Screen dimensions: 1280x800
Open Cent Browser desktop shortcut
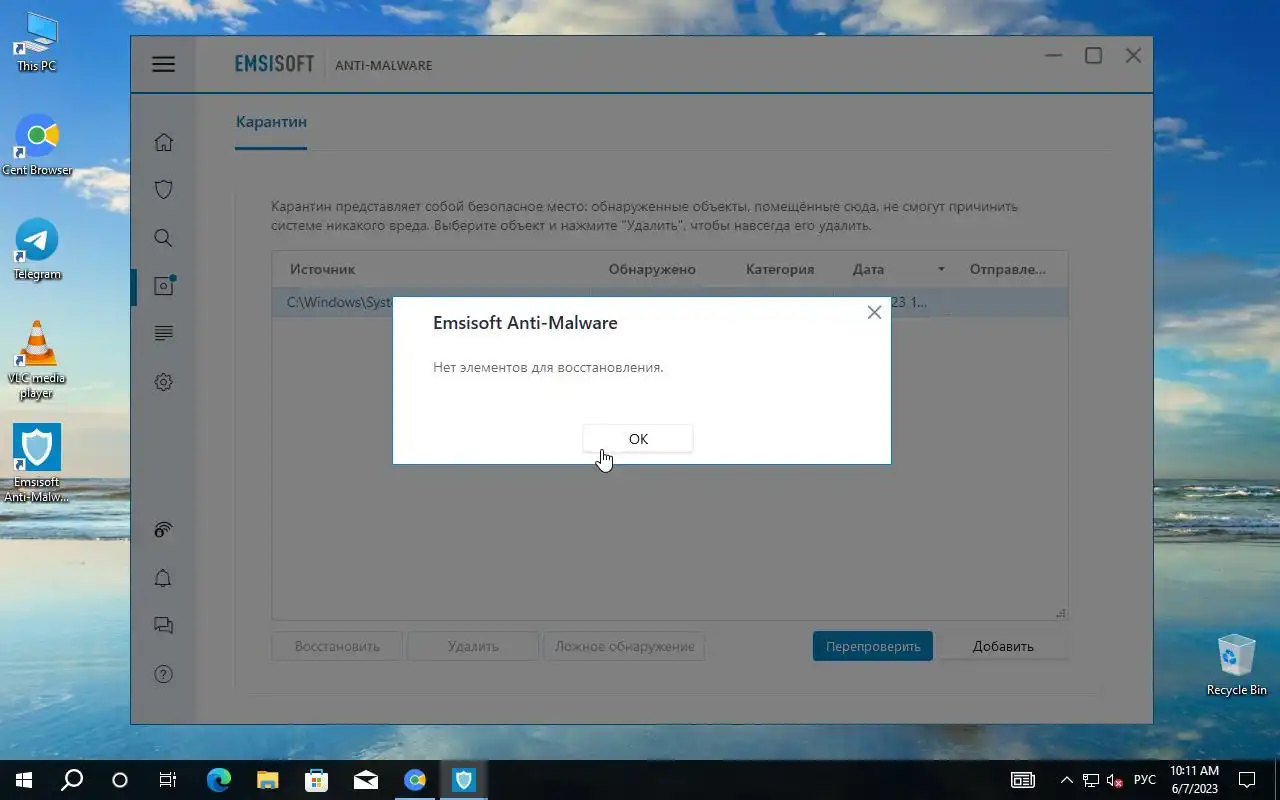[x=37, y=146]
